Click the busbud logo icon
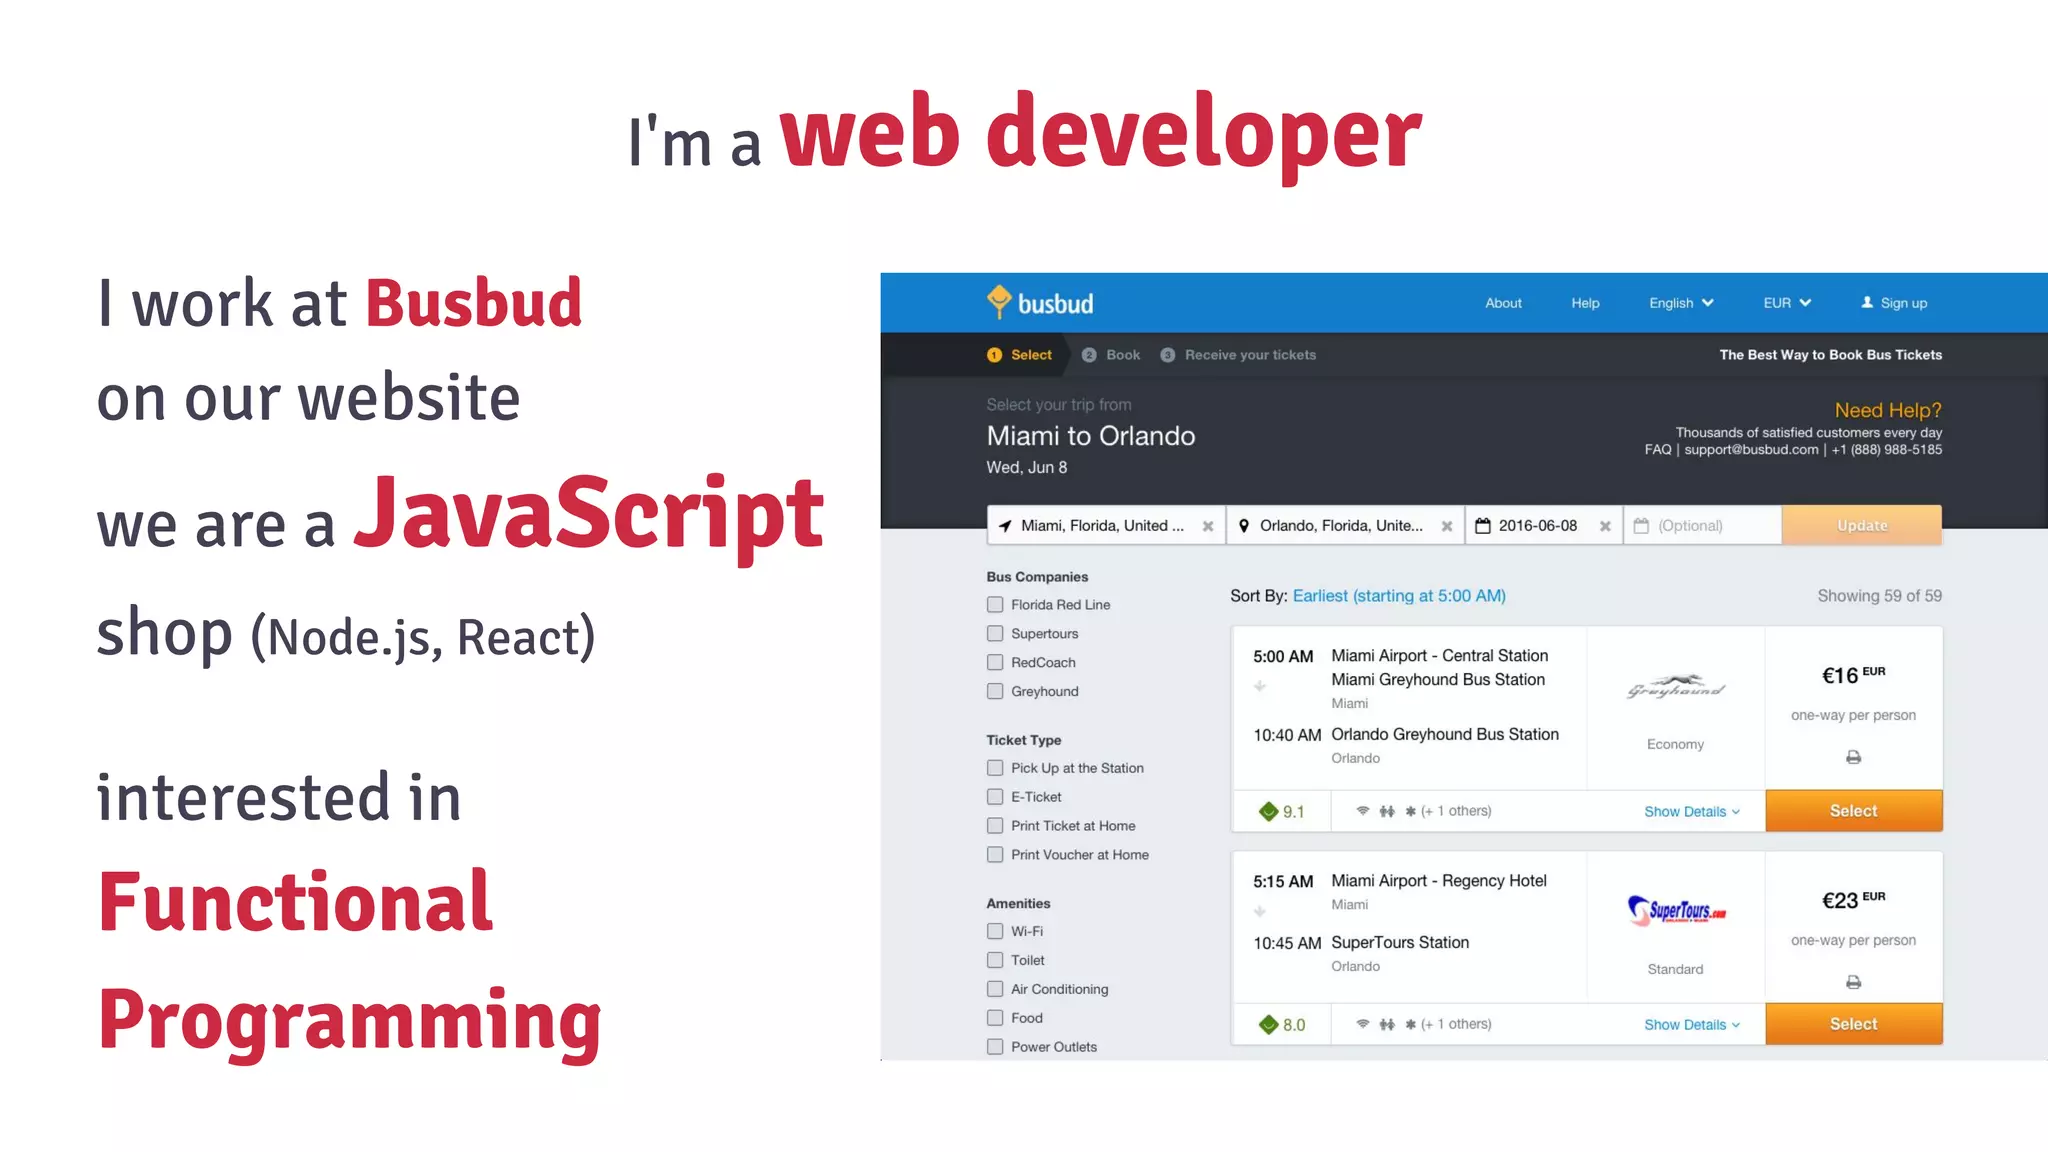 pyautogui.click(x=999, y=302)
